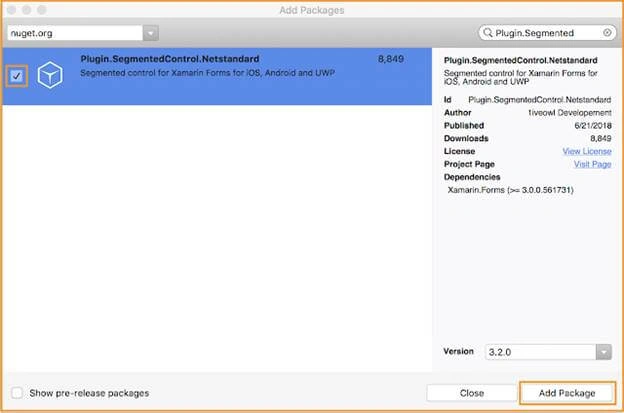Click the window minimize traffic-light button
The image size is (624, 413).
click(27, 10)
